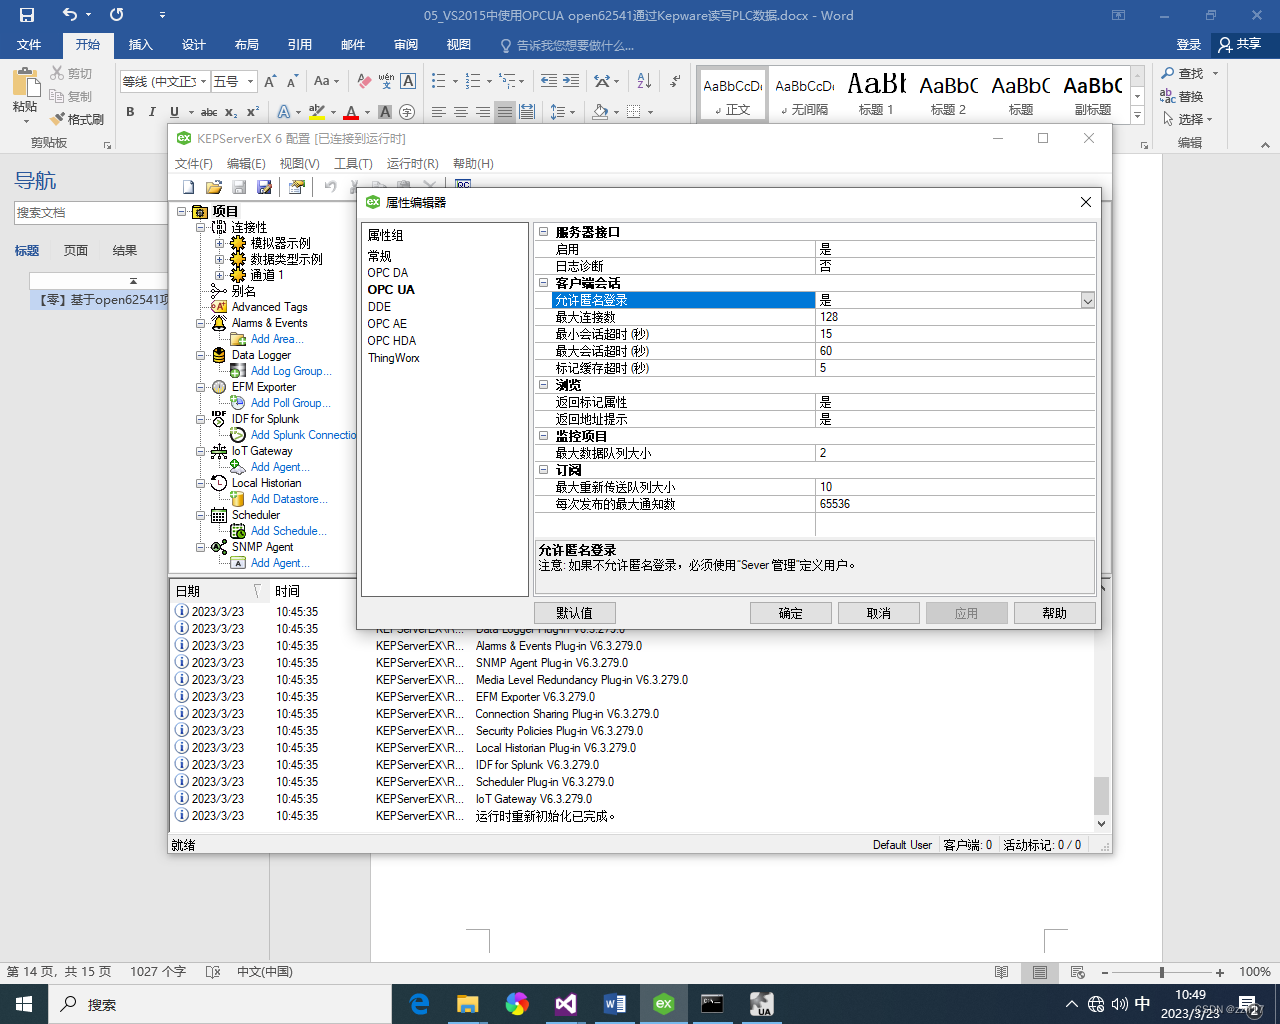Expand the 通道 1 tree node
Viewport: 1280px width, 1024px height.
(x=220, y=274)
